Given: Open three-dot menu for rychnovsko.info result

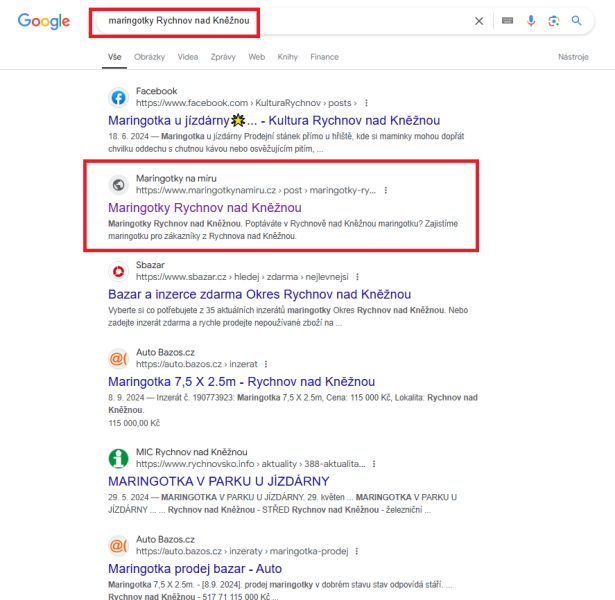Looking at the screenshot, I should pyautogui.click(x=374, y=464).
